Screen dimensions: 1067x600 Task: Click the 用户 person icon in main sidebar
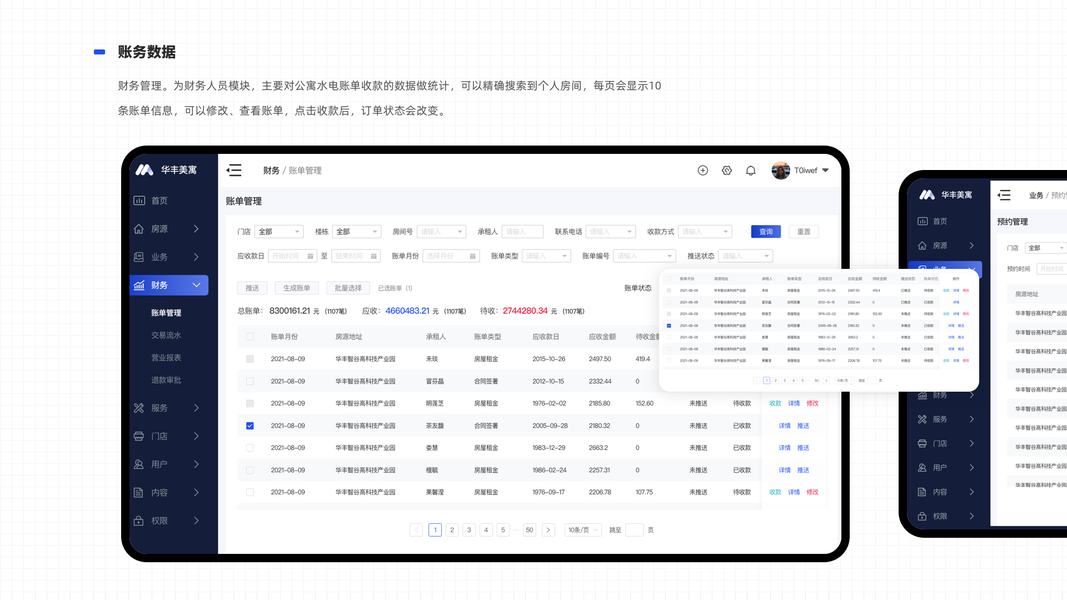[x=139, y=464]
